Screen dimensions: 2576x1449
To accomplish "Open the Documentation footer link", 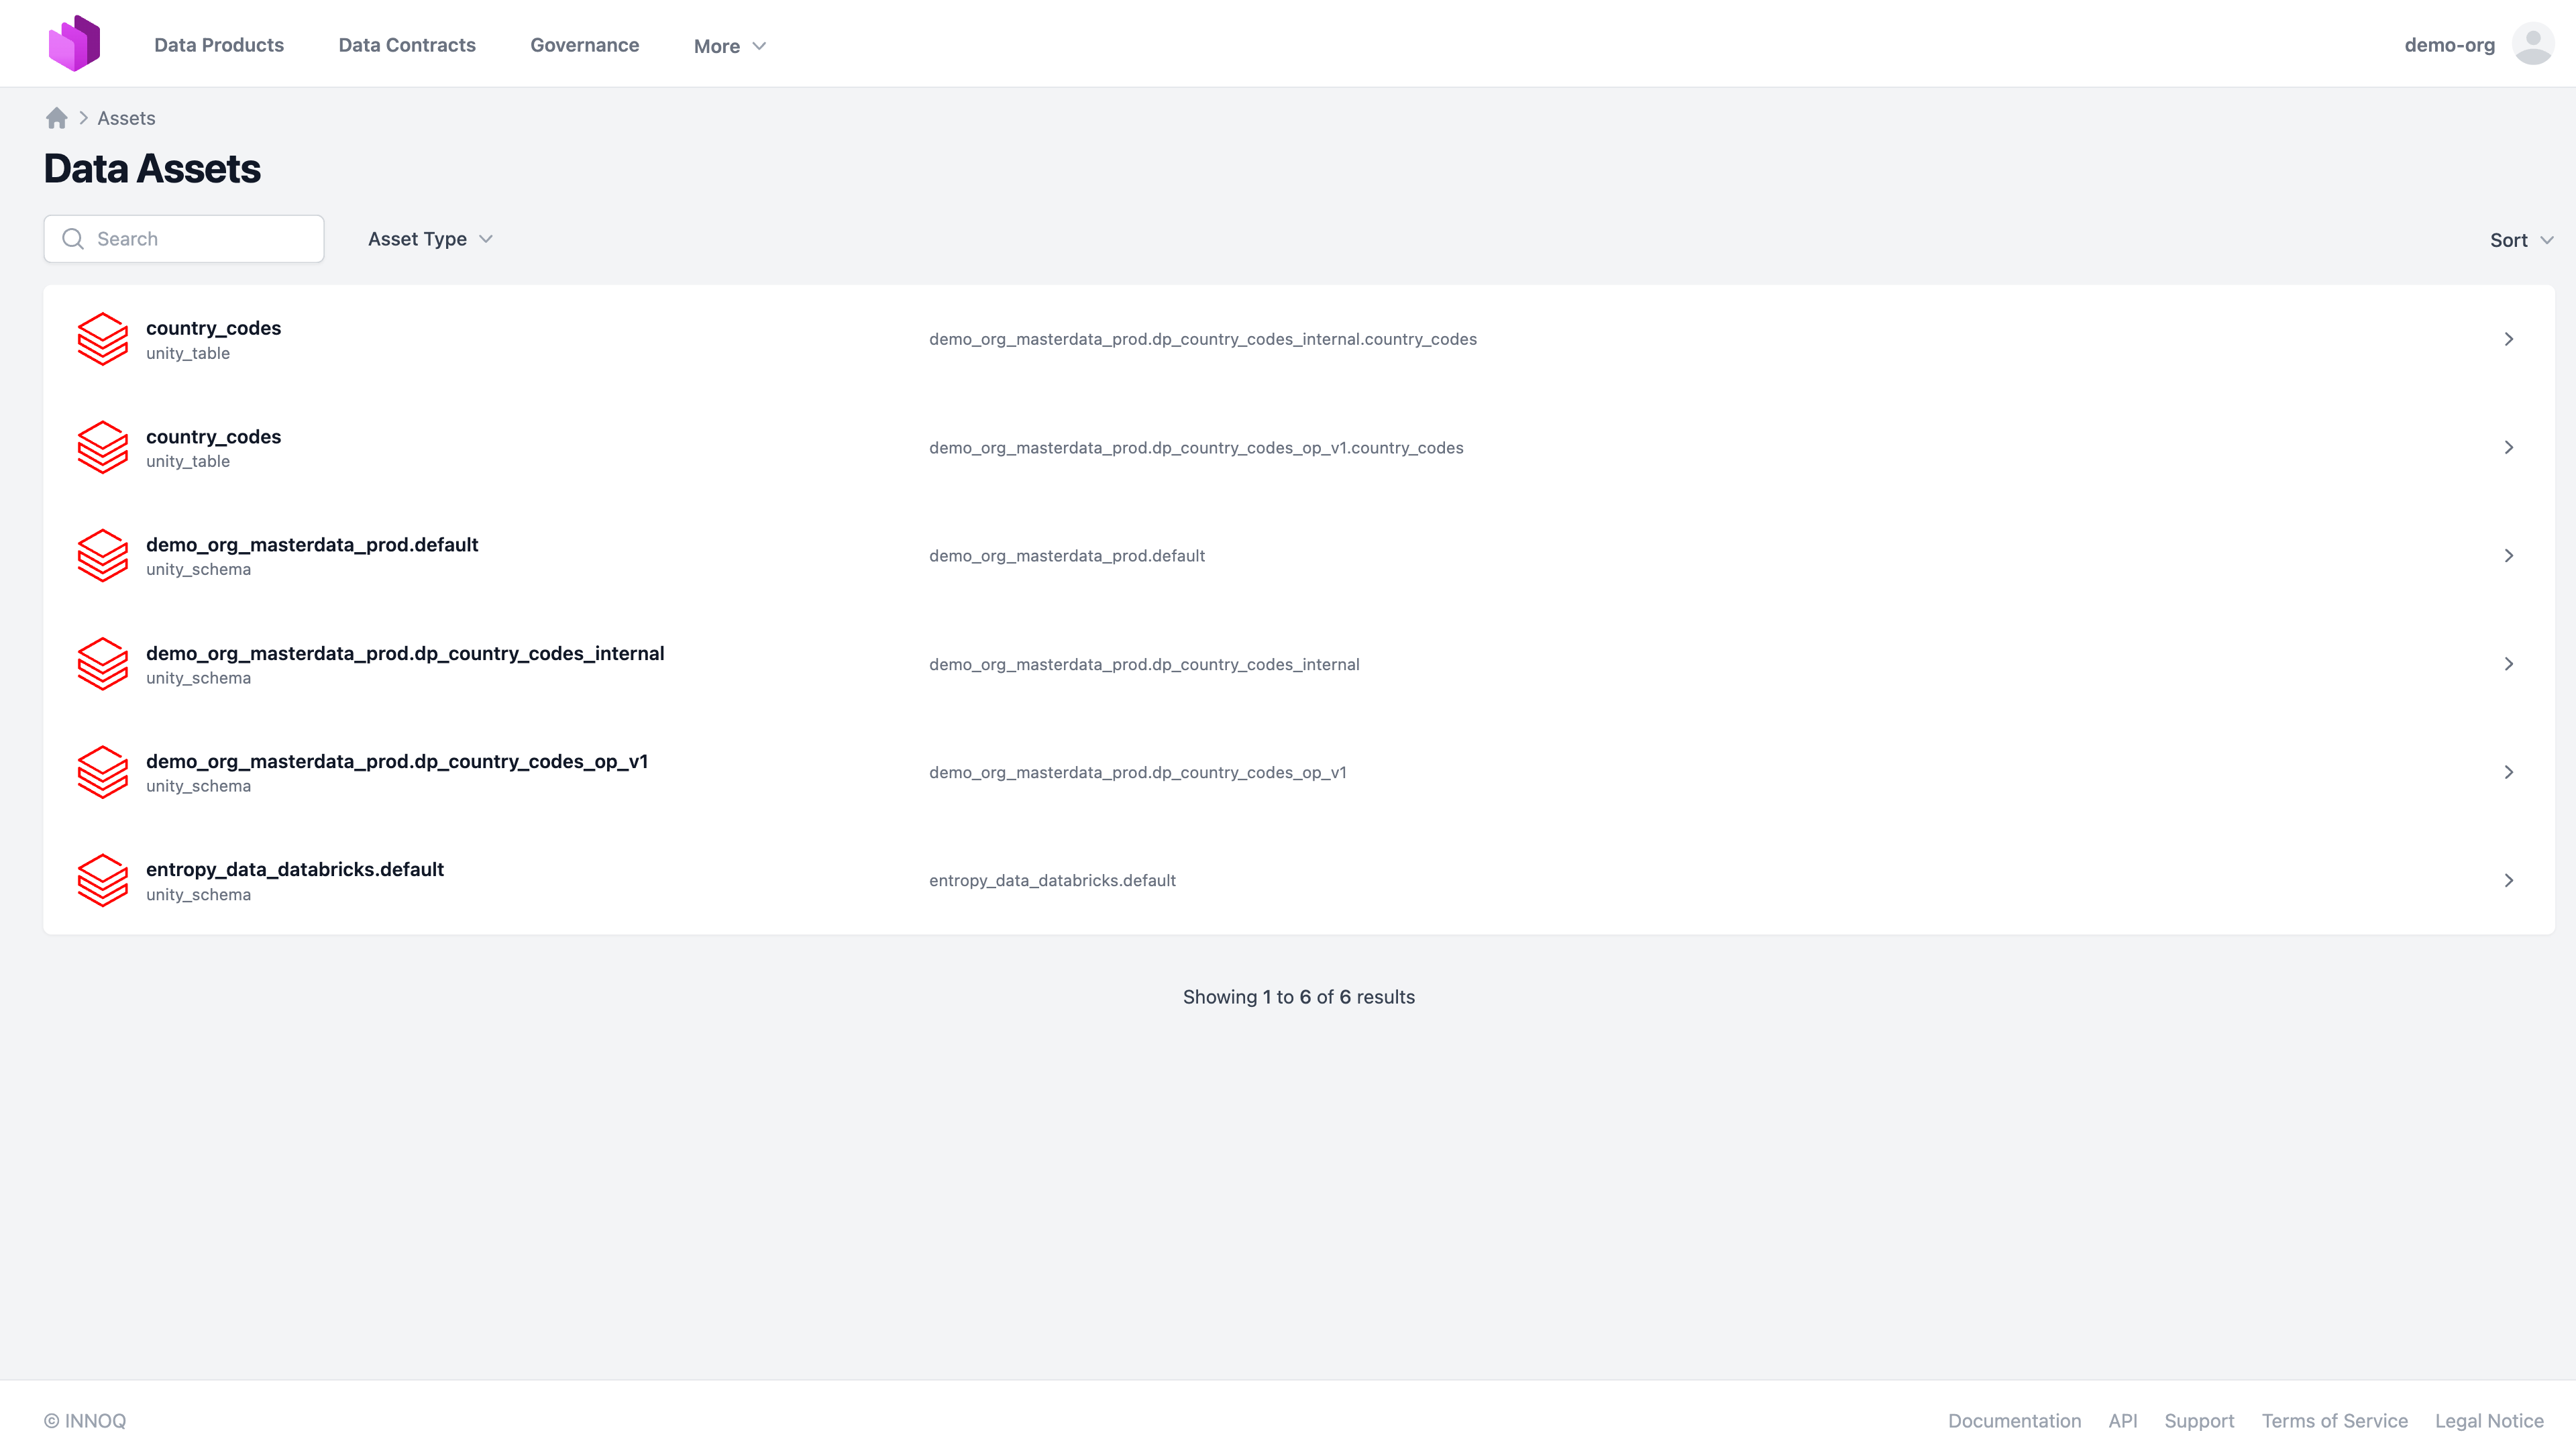I will tap(2014, 1420).
